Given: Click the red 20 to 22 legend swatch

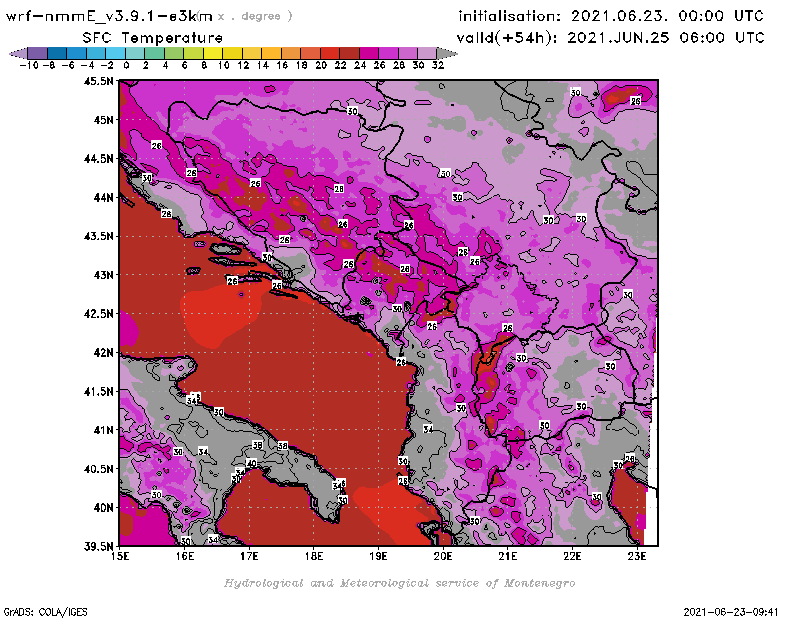Looking at the screenshot, I should 330,53.
